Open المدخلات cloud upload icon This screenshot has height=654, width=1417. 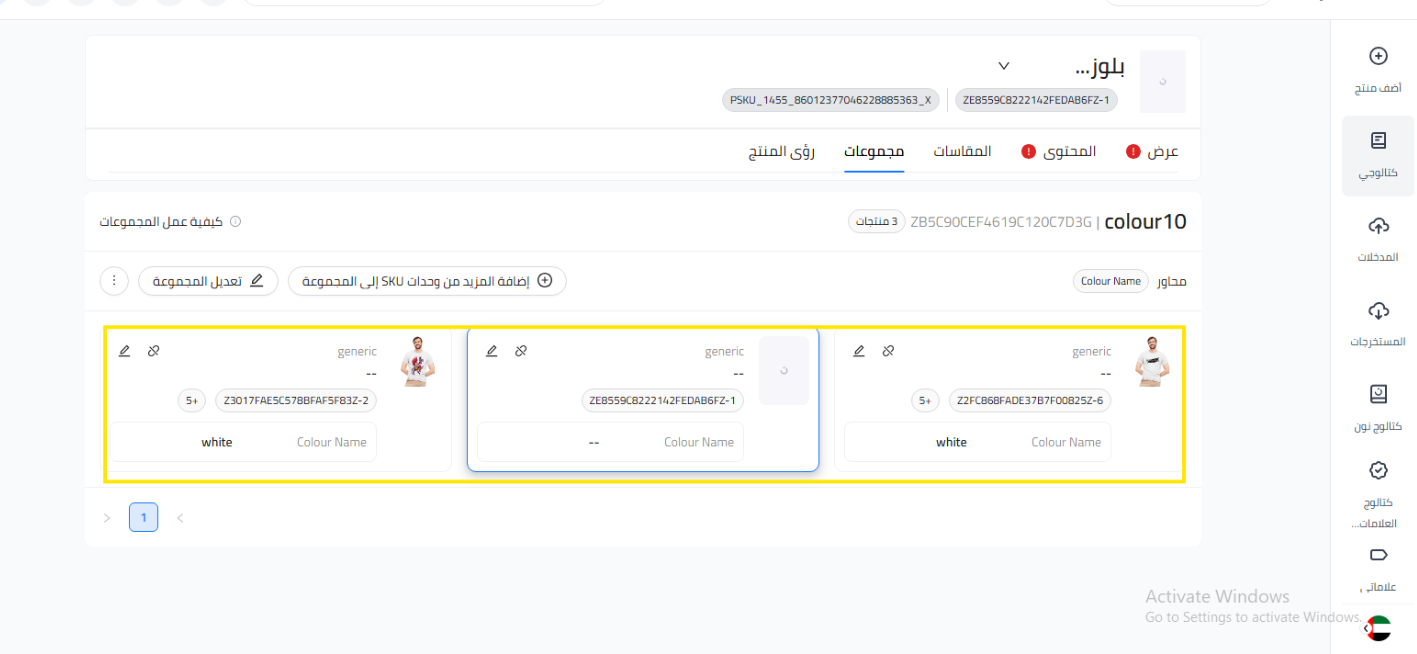[x=1377, y=226]
